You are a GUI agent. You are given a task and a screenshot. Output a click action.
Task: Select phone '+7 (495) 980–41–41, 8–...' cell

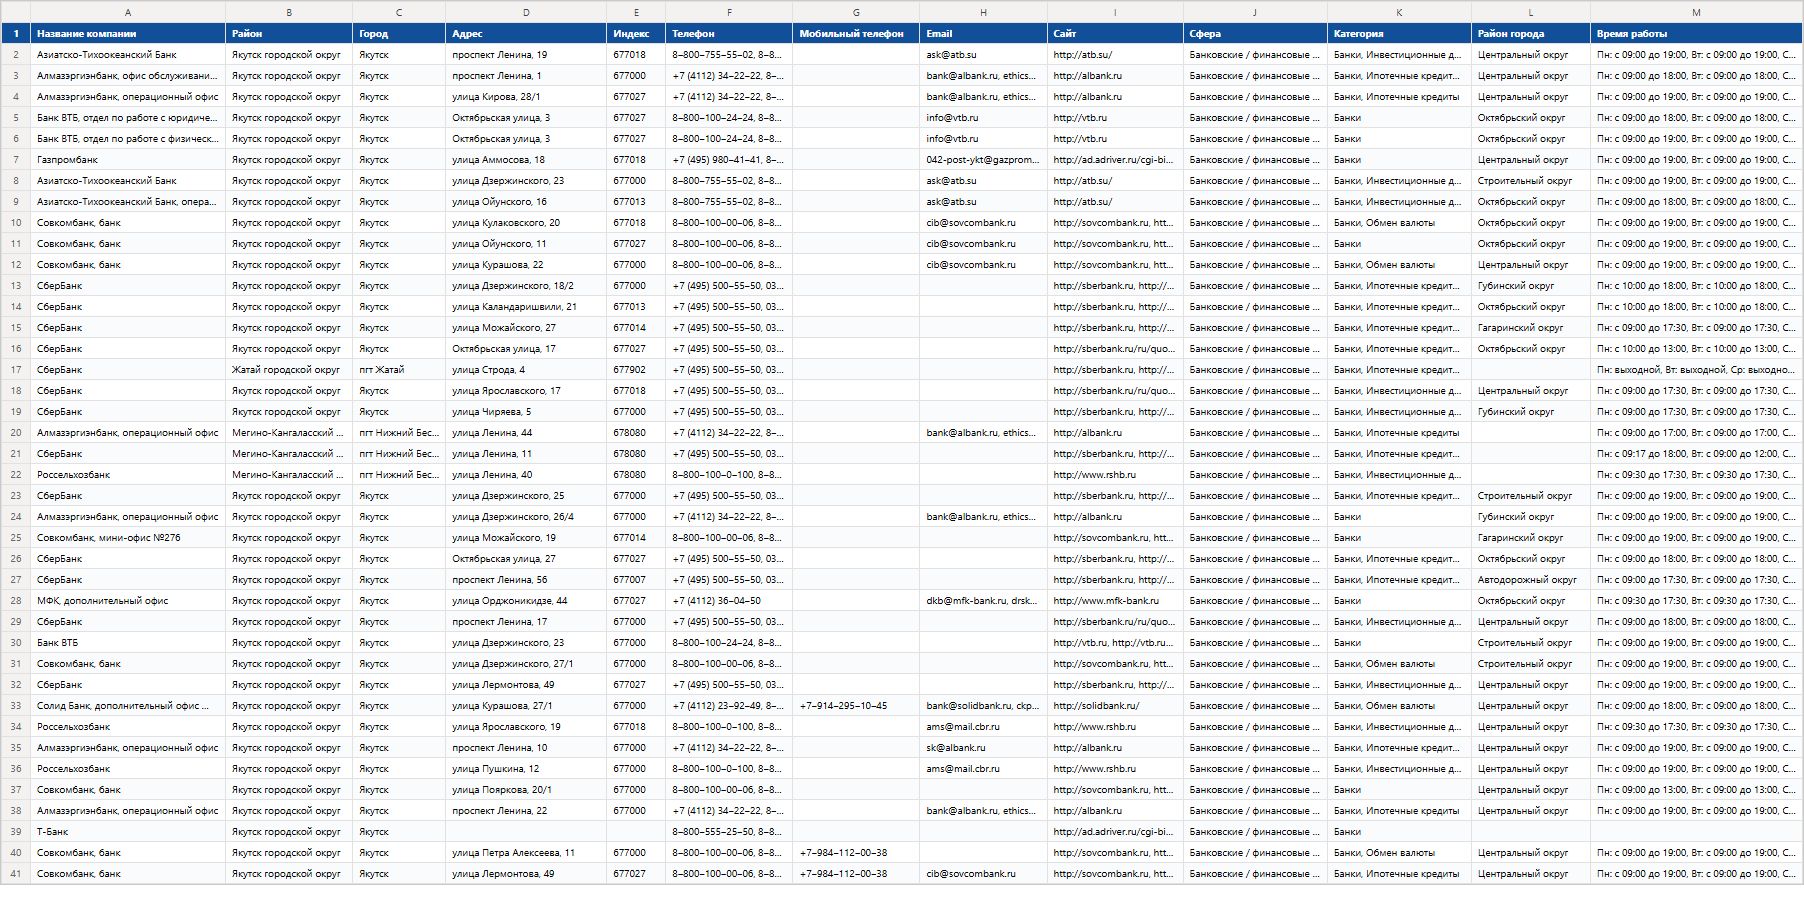[x=729, y=160]
